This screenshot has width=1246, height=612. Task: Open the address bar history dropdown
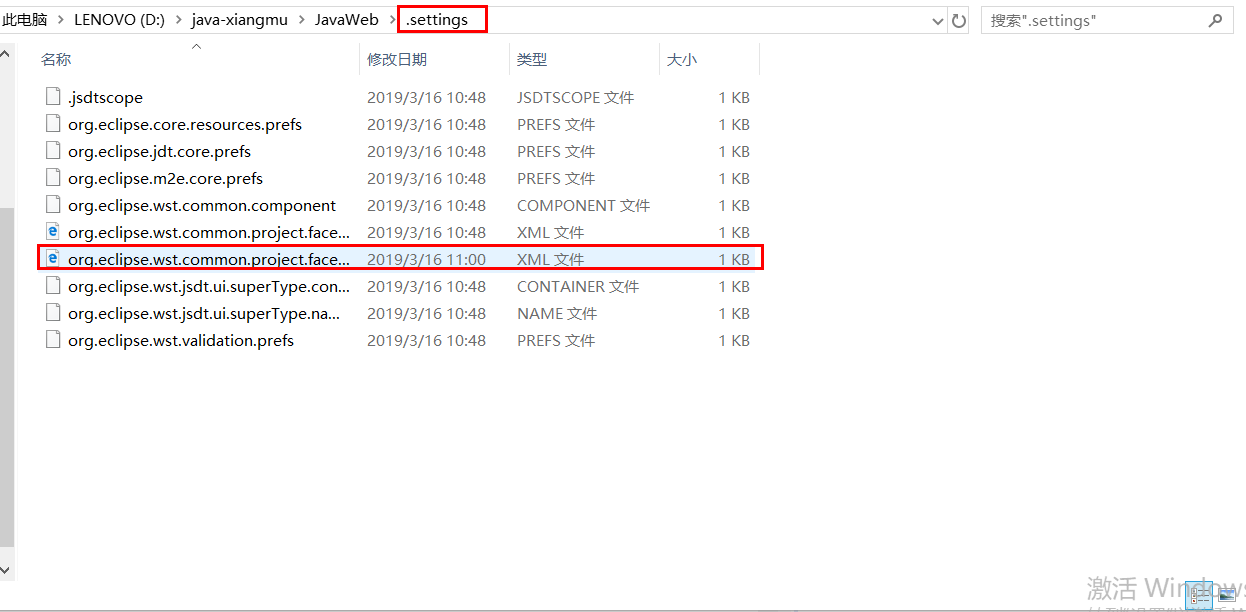tap(937, 19)
